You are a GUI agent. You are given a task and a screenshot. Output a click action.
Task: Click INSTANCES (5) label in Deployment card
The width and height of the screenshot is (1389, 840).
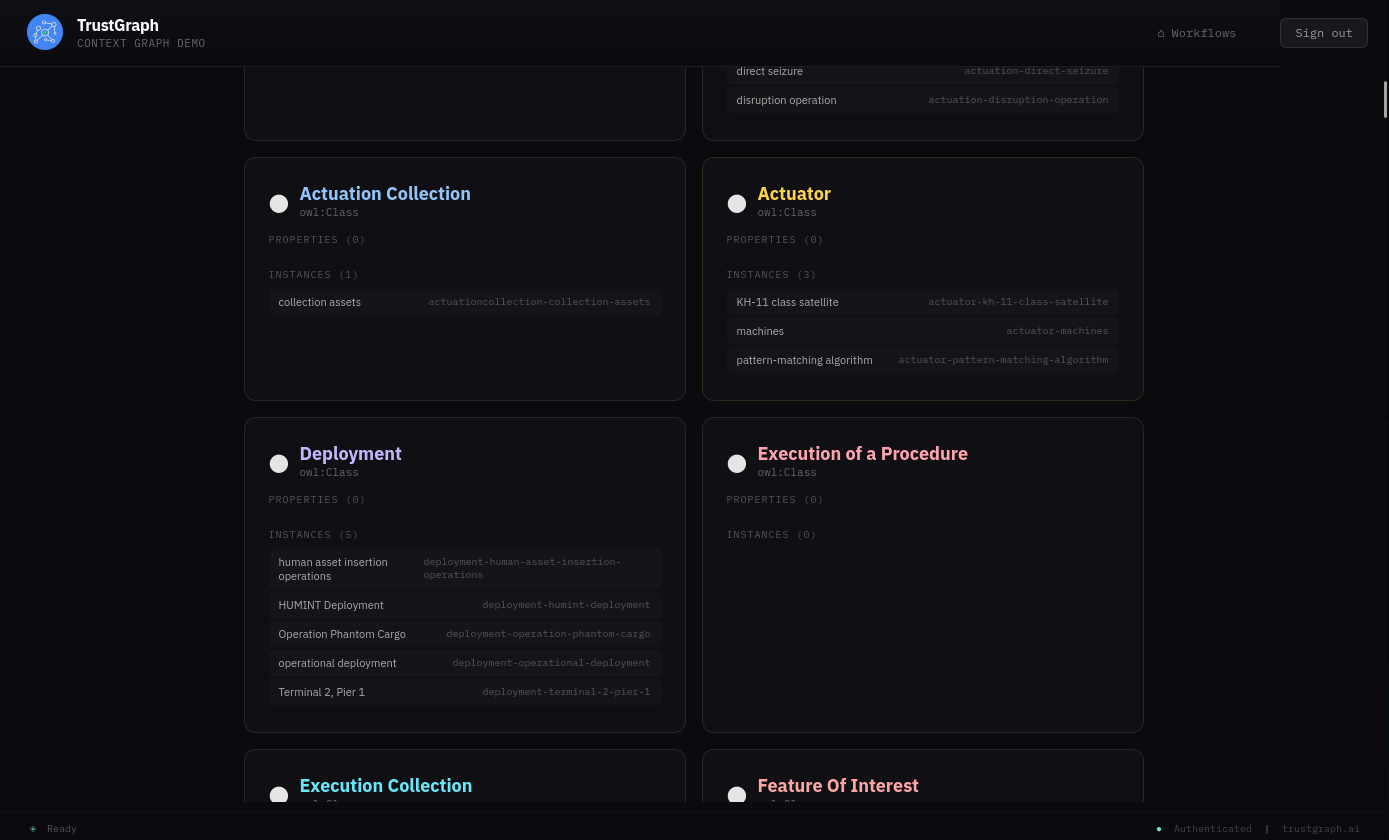(x=314, y=535)
